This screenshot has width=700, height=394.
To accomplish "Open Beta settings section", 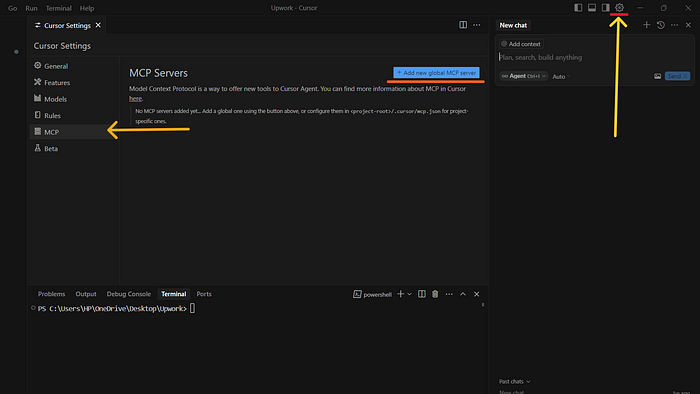I will pyautogui.click(x=74, y=149).
